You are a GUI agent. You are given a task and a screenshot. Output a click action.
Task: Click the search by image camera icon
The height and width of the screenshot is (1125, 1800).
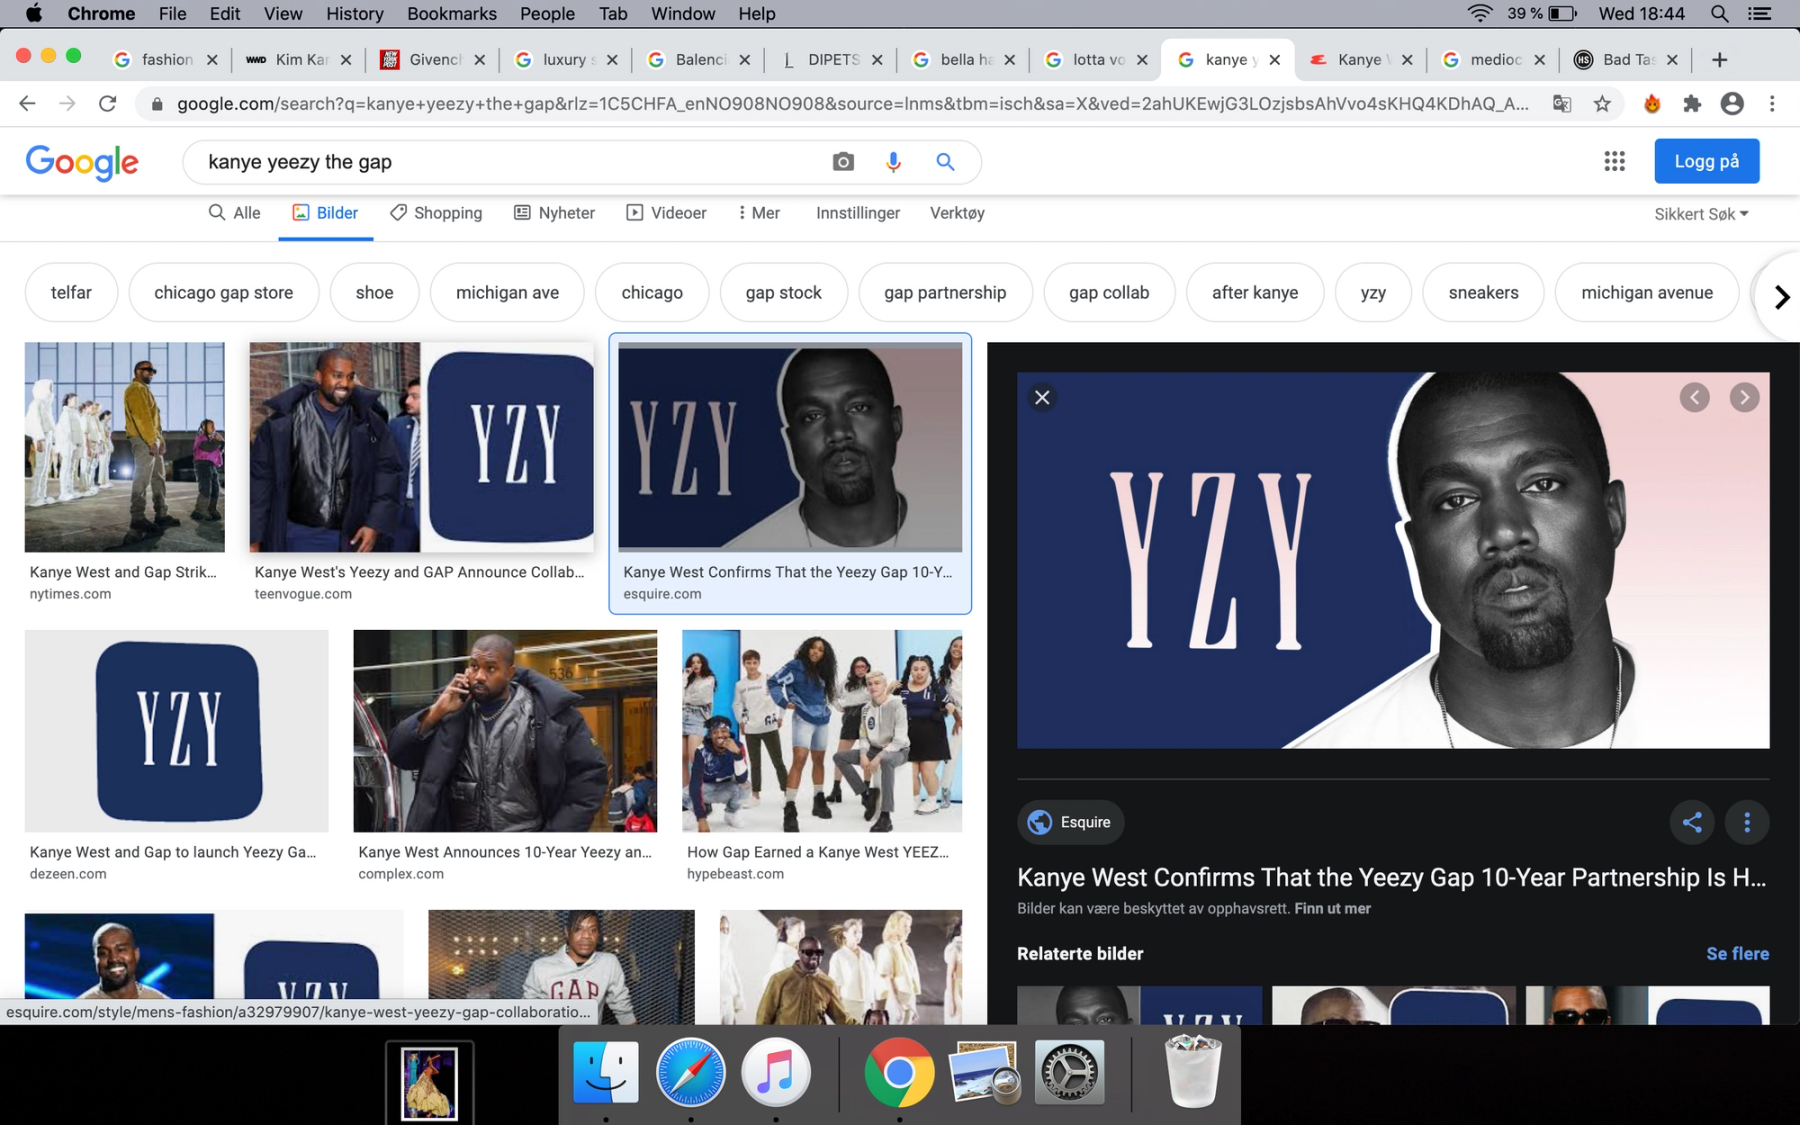click(843, 162)
